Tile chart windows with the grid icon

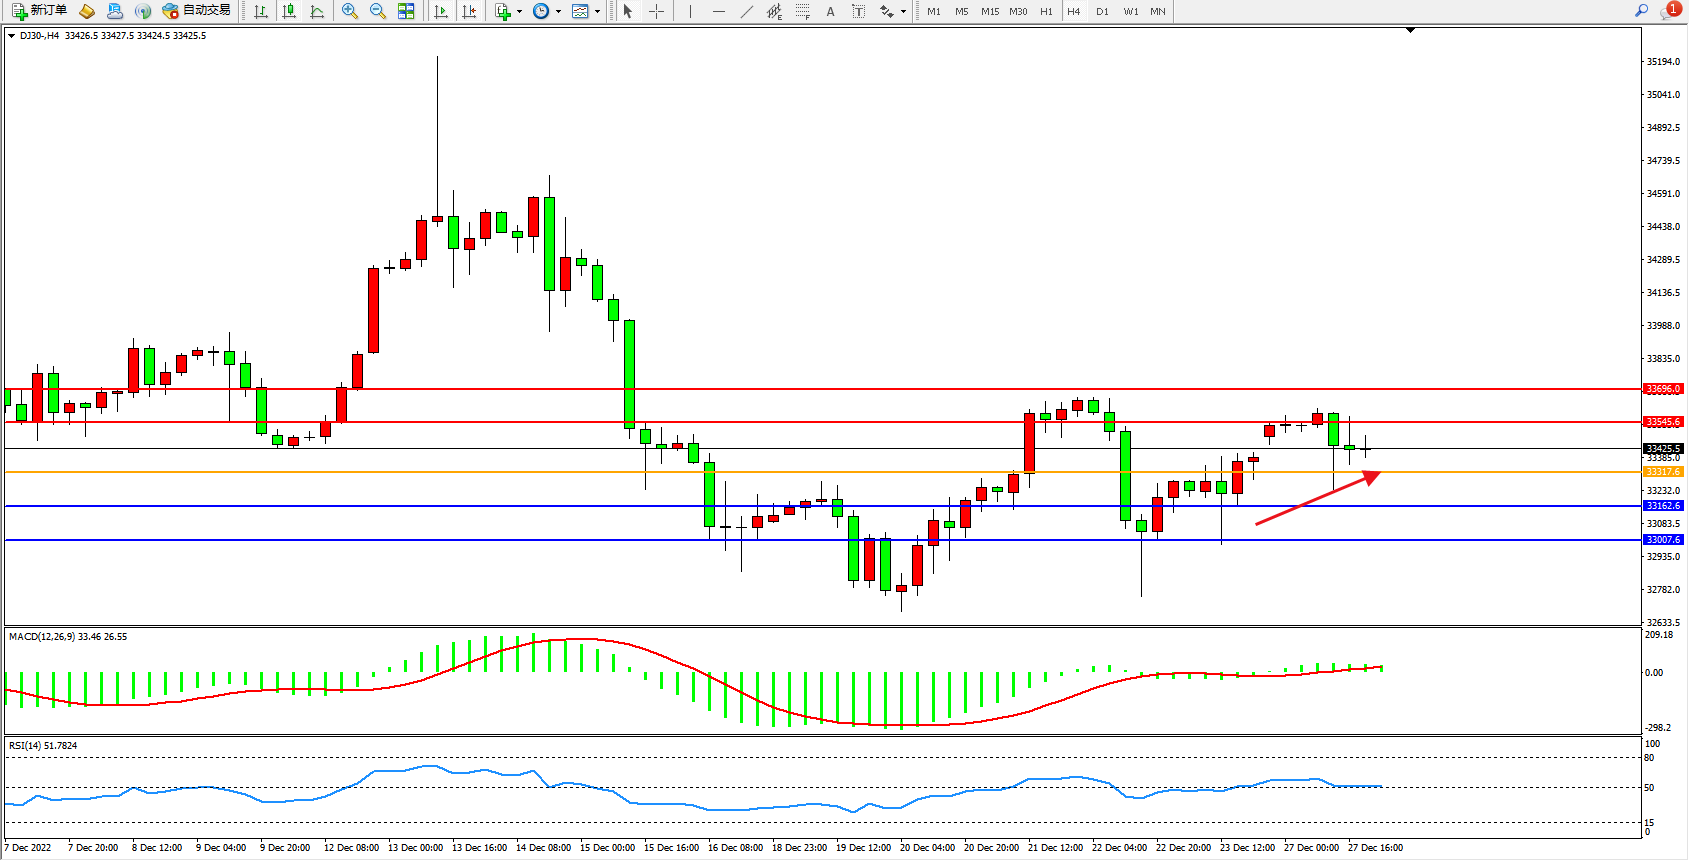click(x=406, y=11)
